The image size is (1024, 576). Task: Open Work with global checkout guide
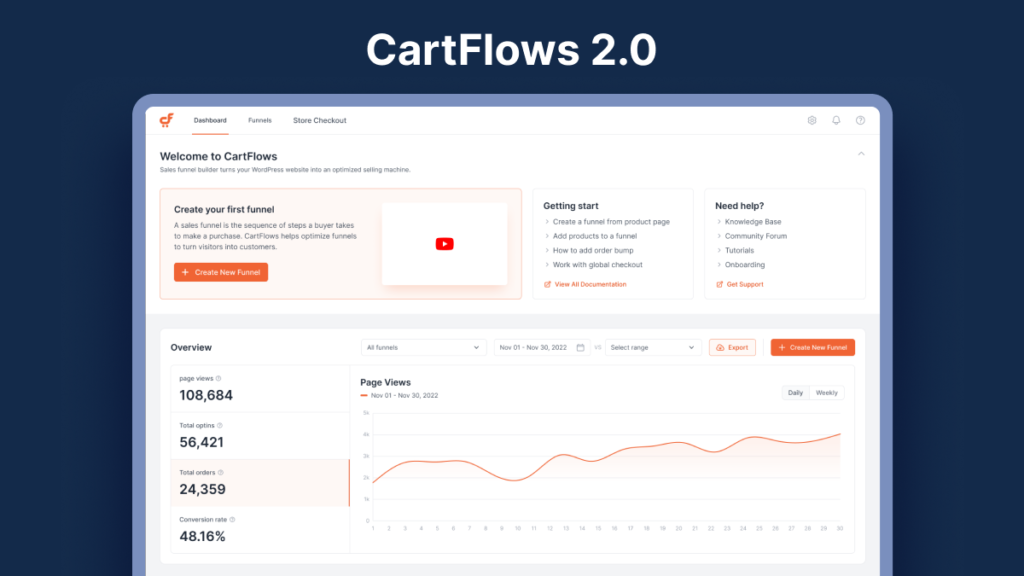598,264
